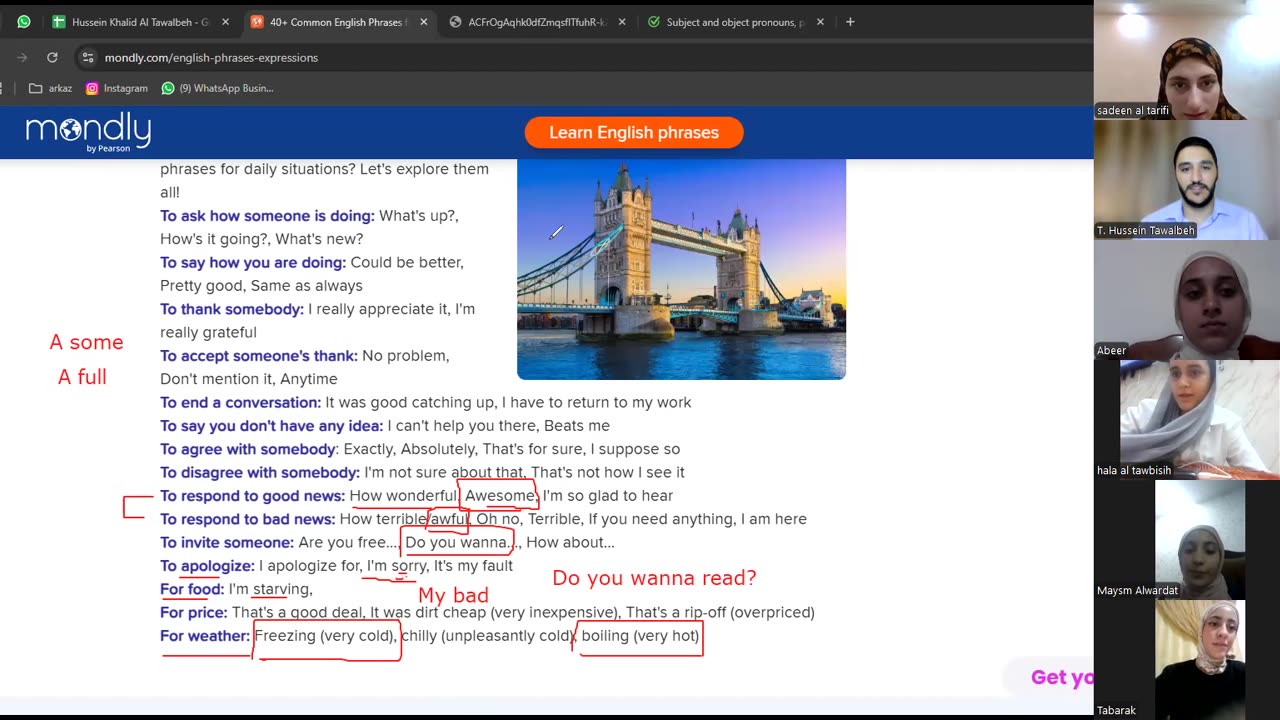Select Maysm Alwardat's video tile
The height and width of the screenshot is (720, 1280).
1187,540
